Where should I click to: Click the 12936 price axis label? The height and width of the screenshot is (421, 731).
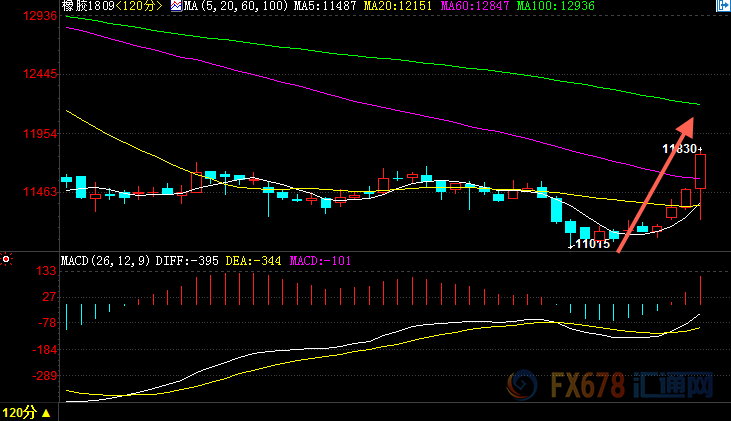[40, 16]
